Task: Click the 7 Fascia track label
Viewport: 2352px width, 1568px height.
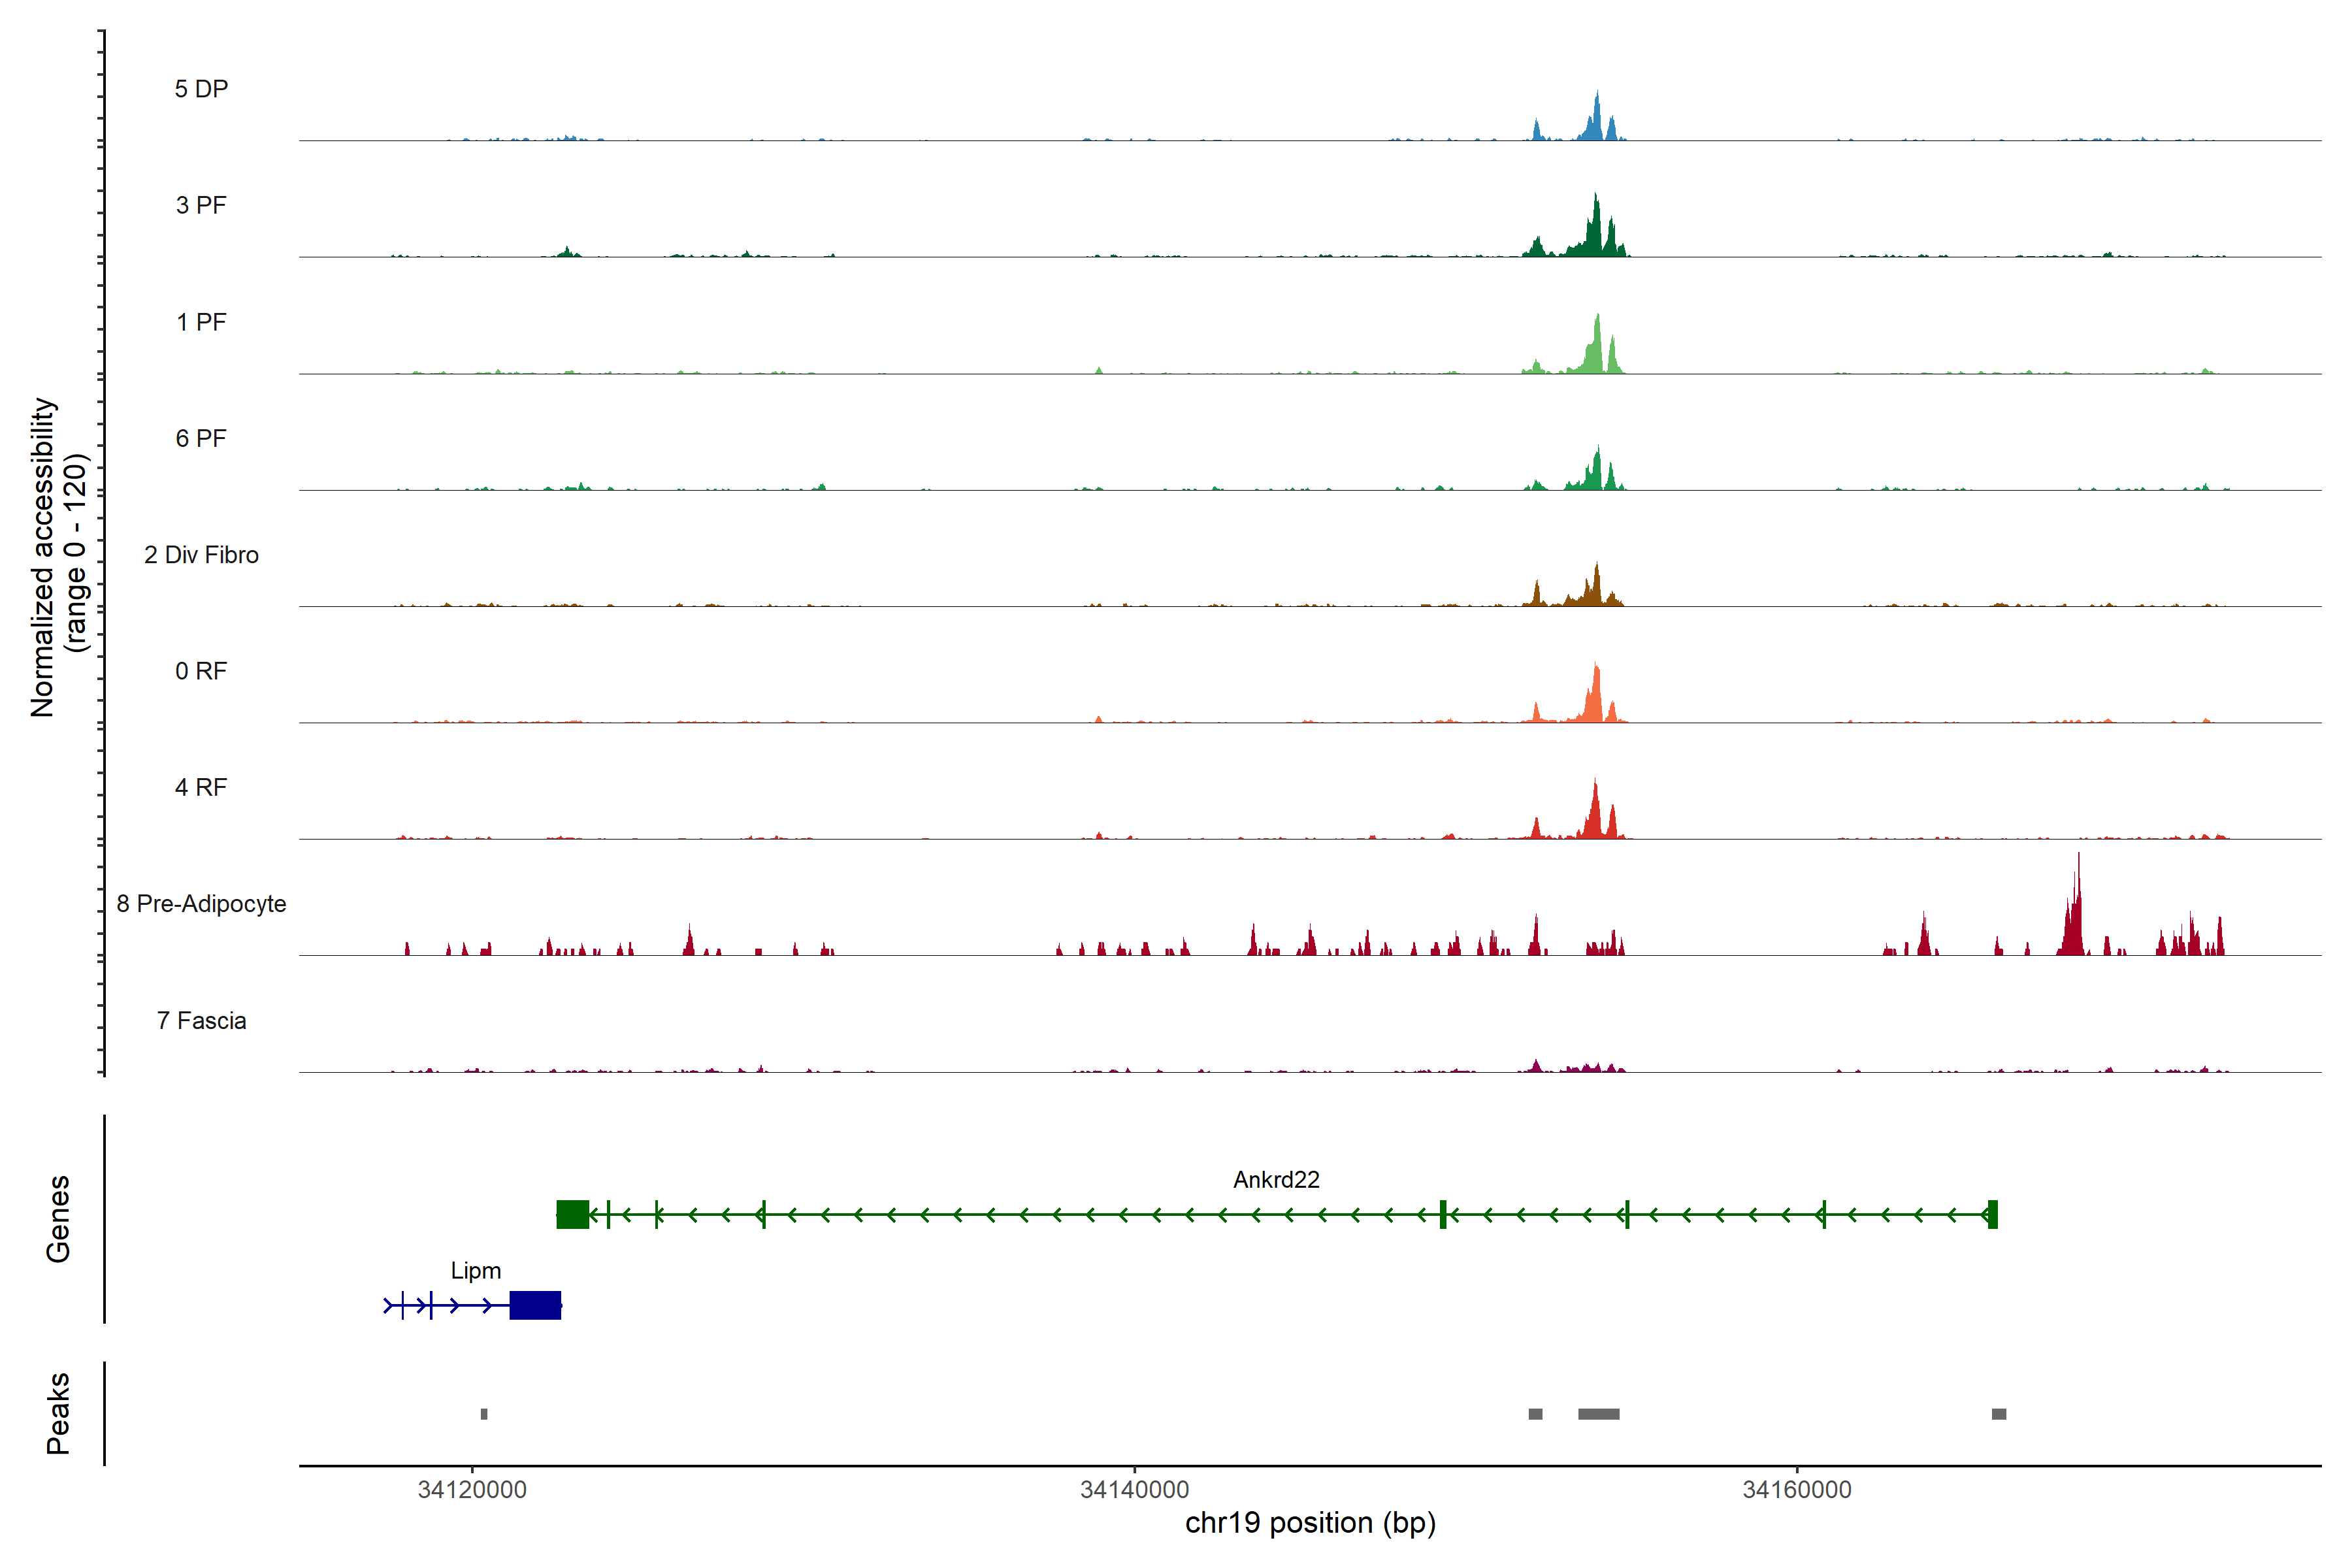Action: point(201,1020)
